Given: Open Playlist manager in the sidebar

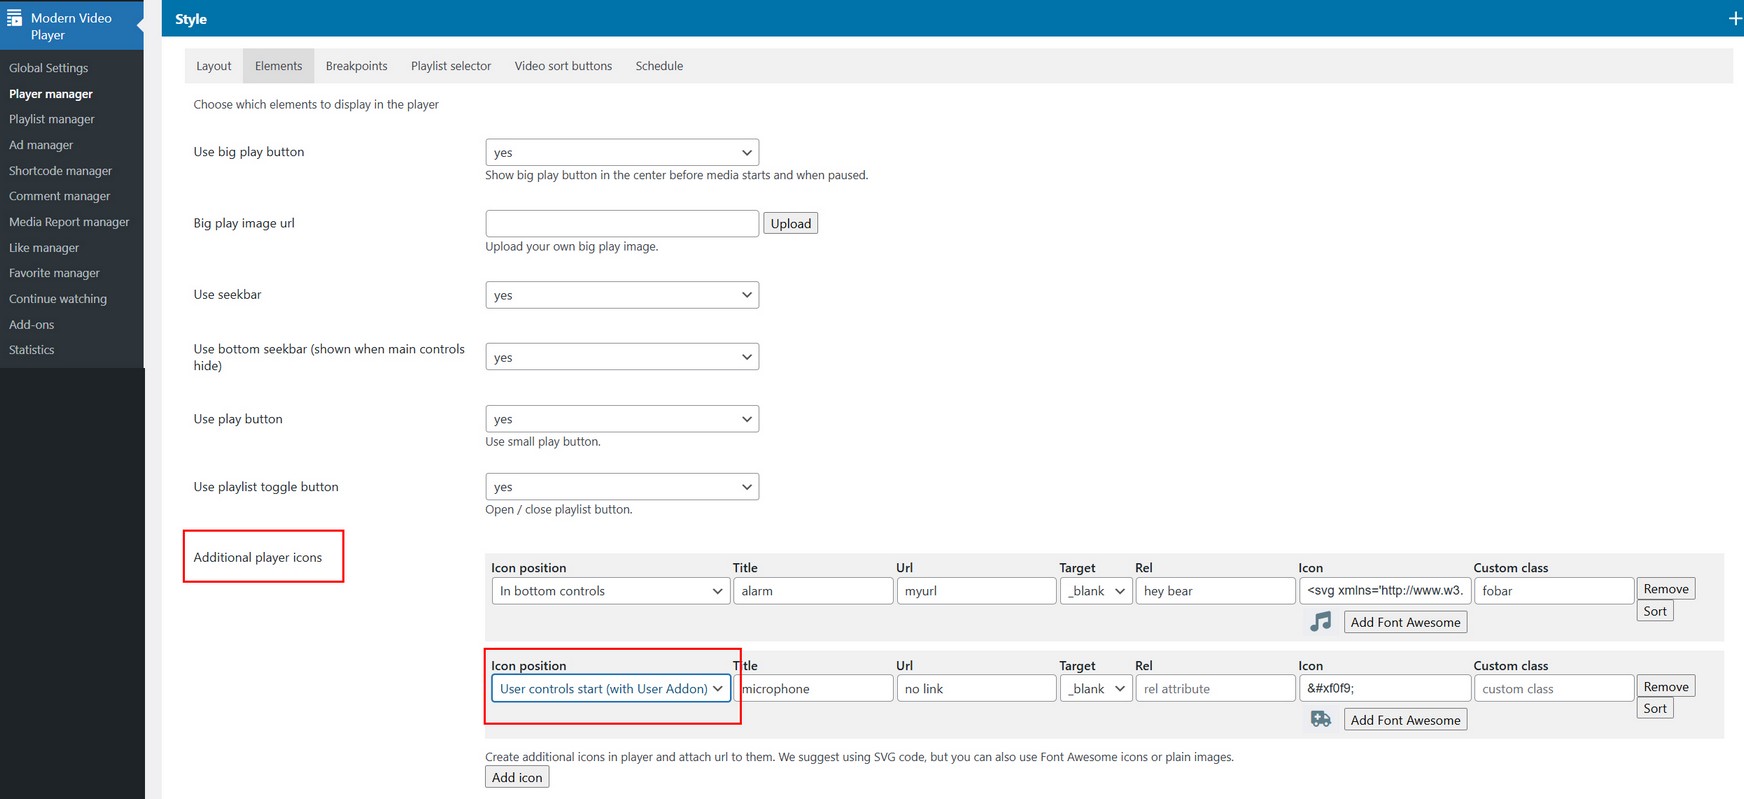Looking at the screenshot, I should 52,119.
